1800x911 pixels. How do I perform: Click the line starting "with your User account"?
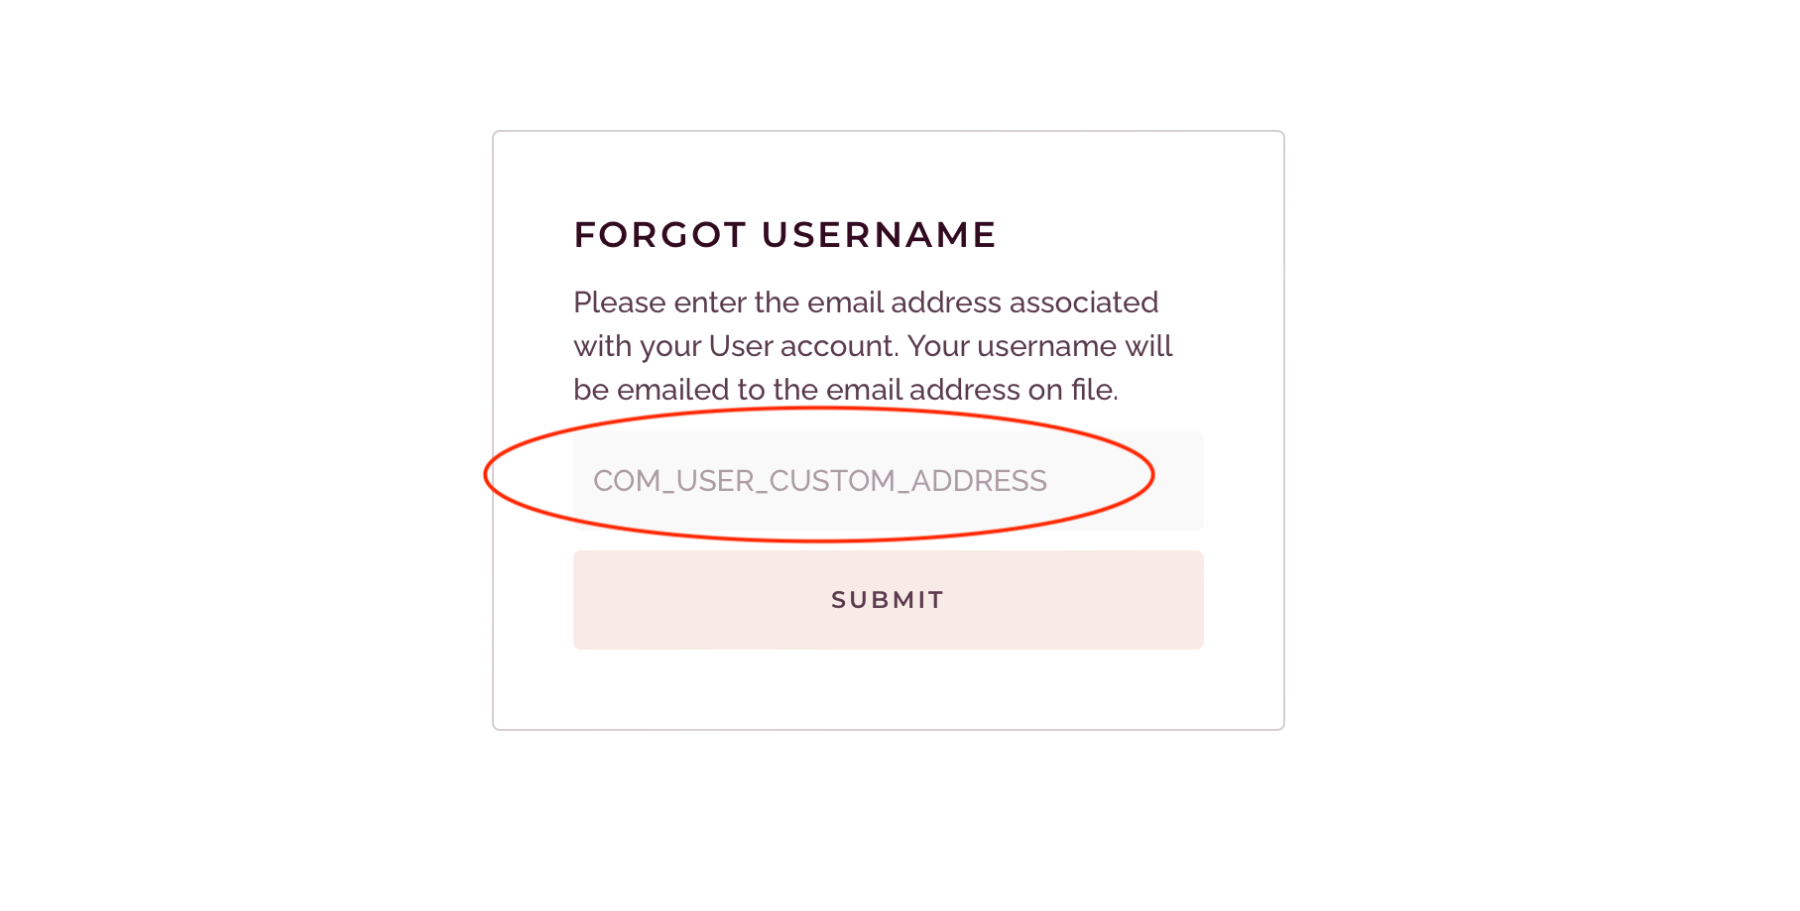872,346
